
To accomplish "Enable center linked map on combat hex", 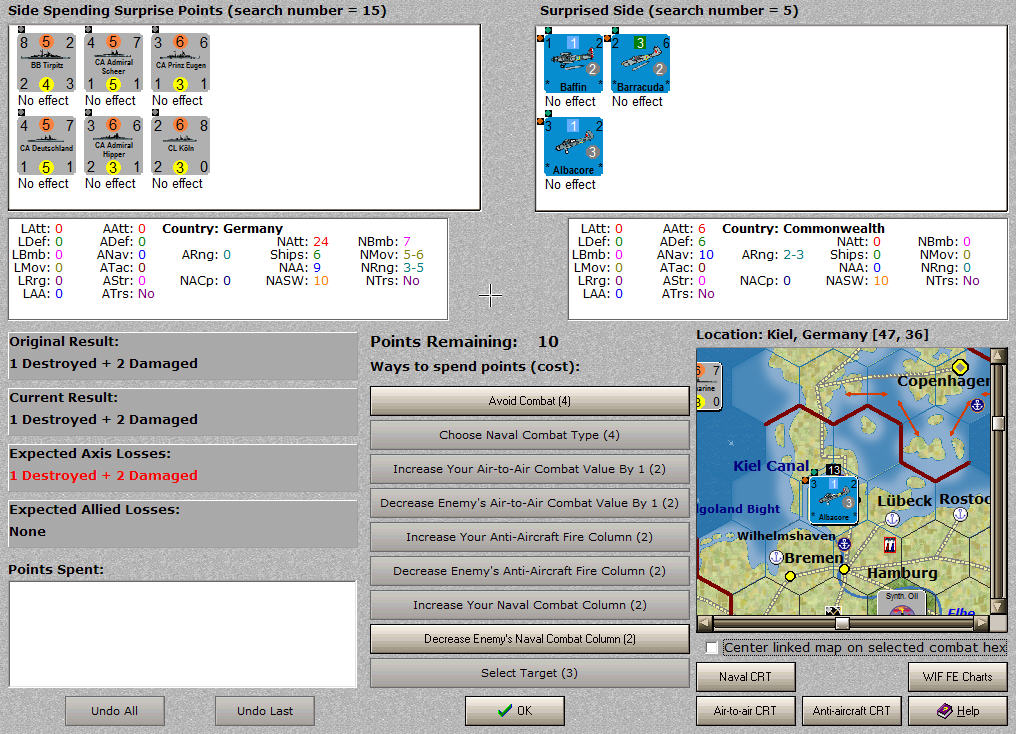I will point(711,648).
